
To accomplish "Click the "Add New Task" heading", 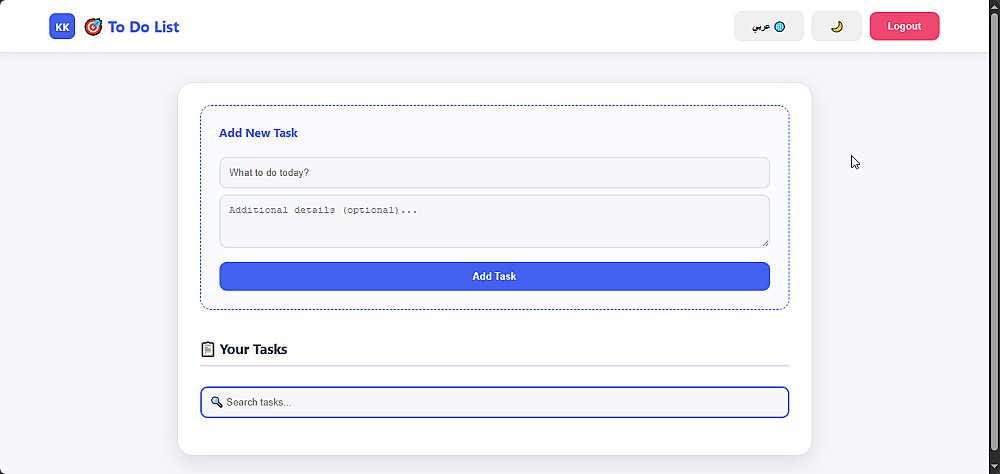I will [258, 133].
